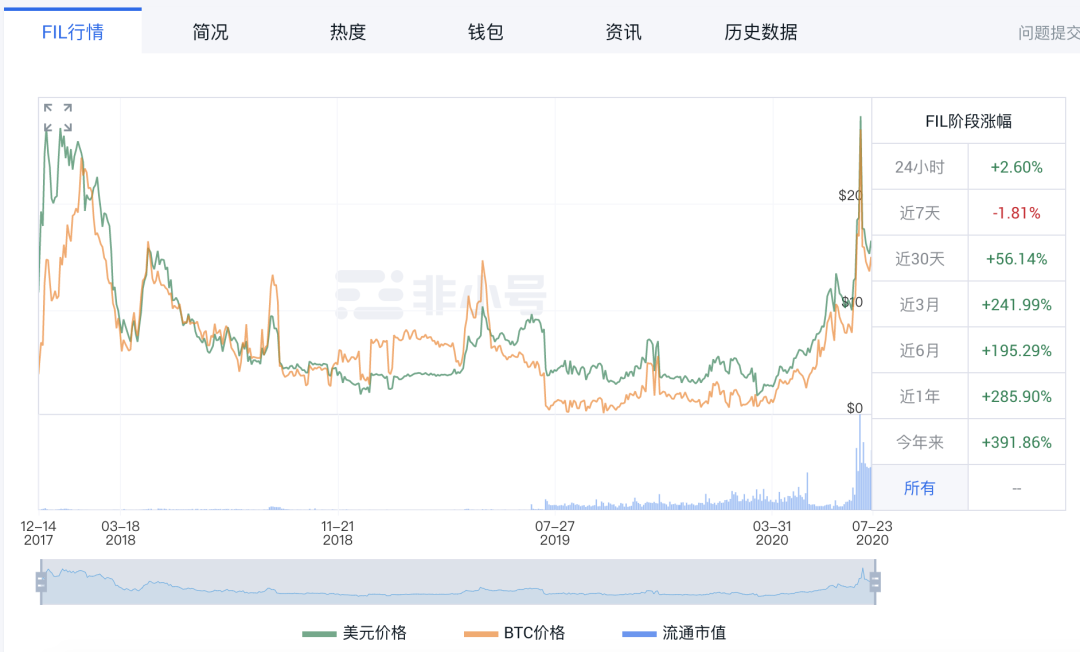Image resolution: width=1080 pixels, height=652 pixels.
Task: Click the 问题提交 link
Action: 1048,33
